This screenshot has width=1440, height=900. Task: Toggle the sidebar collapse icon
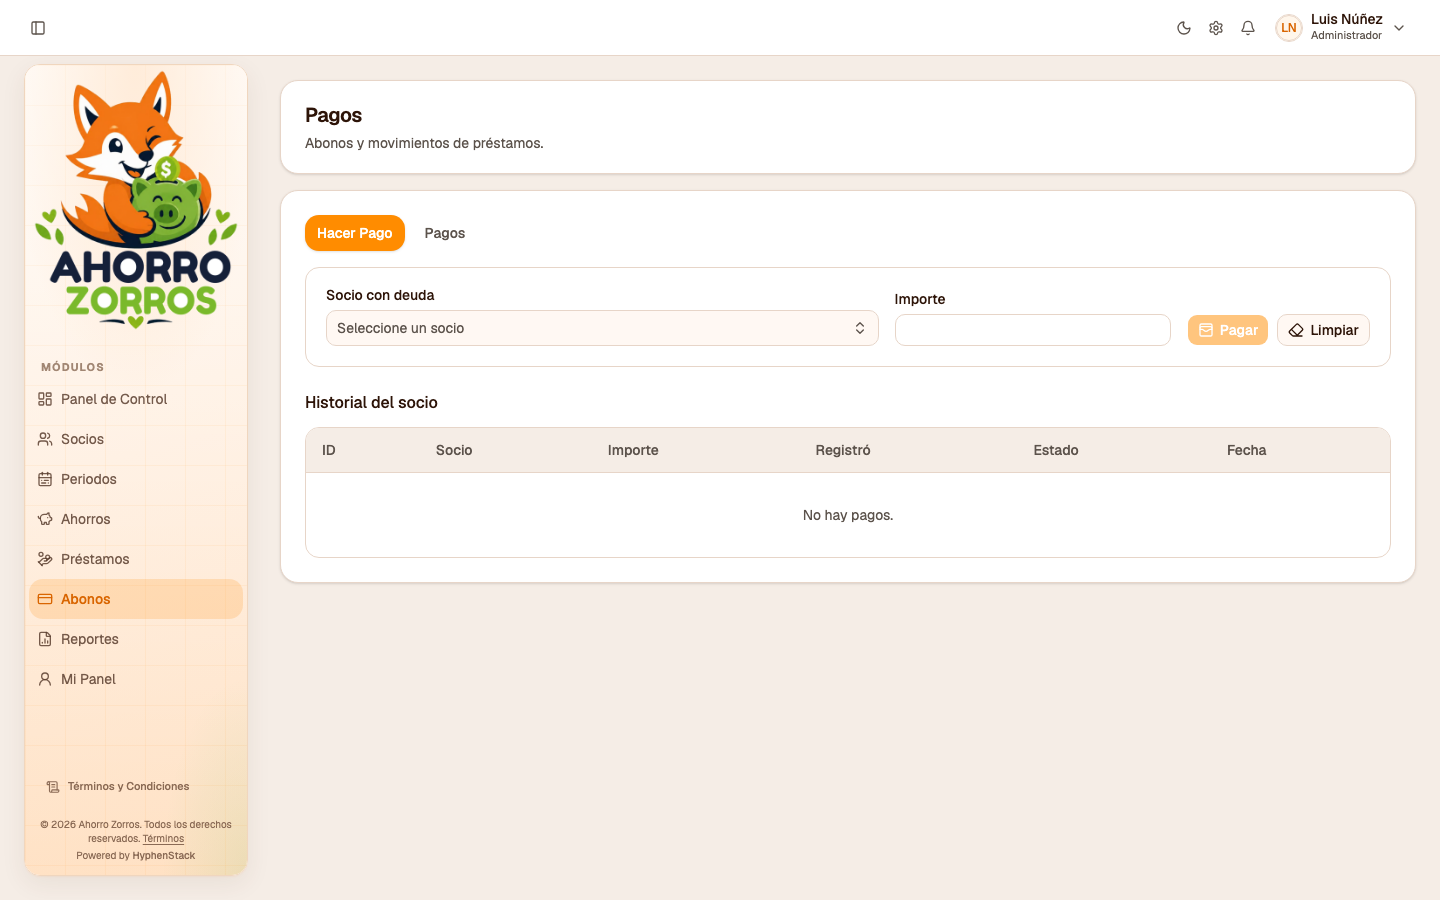[x=38, y=28]
